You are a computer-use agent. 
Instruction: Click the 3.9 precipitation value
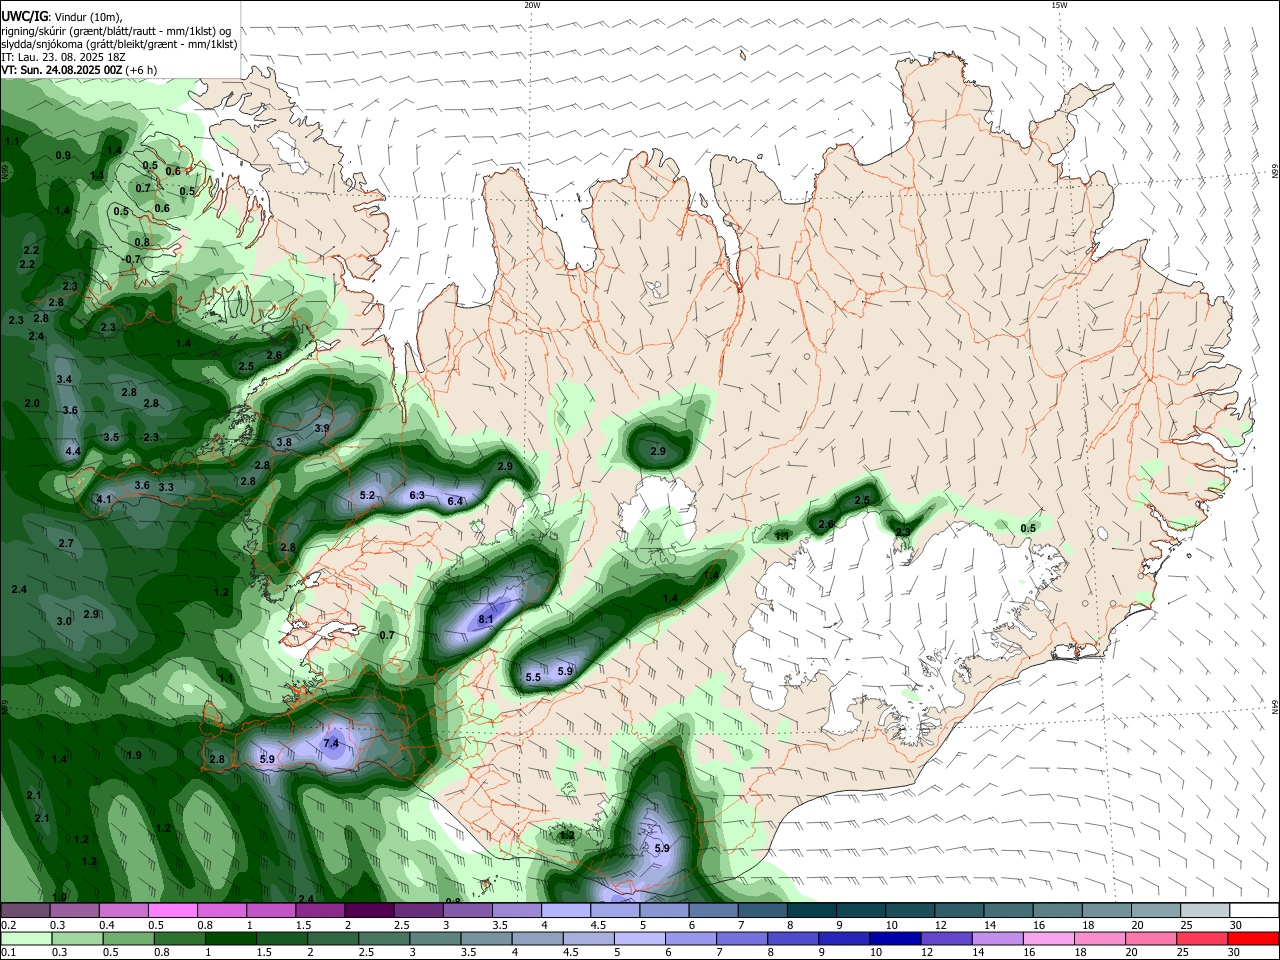pos(322,428)
